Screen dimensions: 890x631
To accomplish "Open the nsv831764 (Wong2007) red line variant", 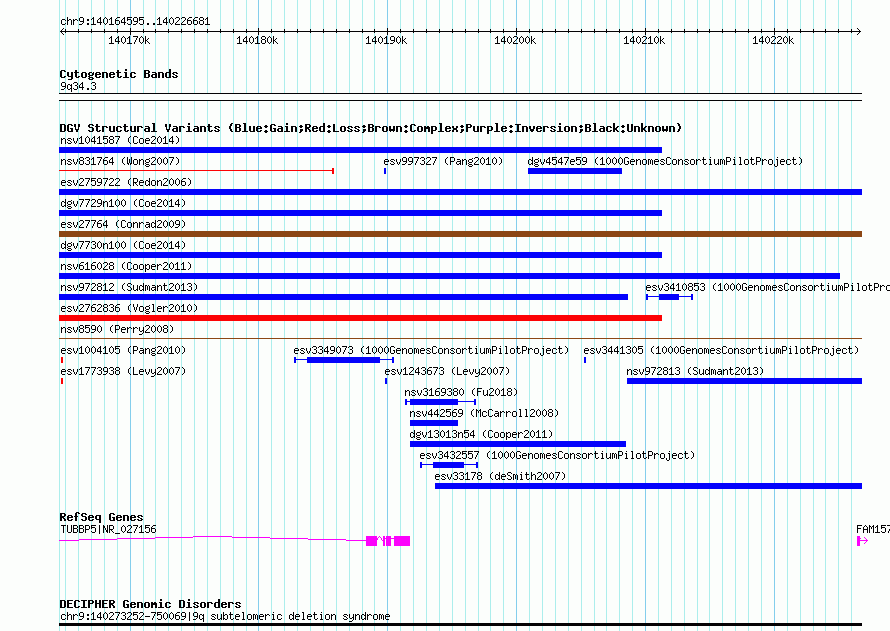I will pos(196,171).
